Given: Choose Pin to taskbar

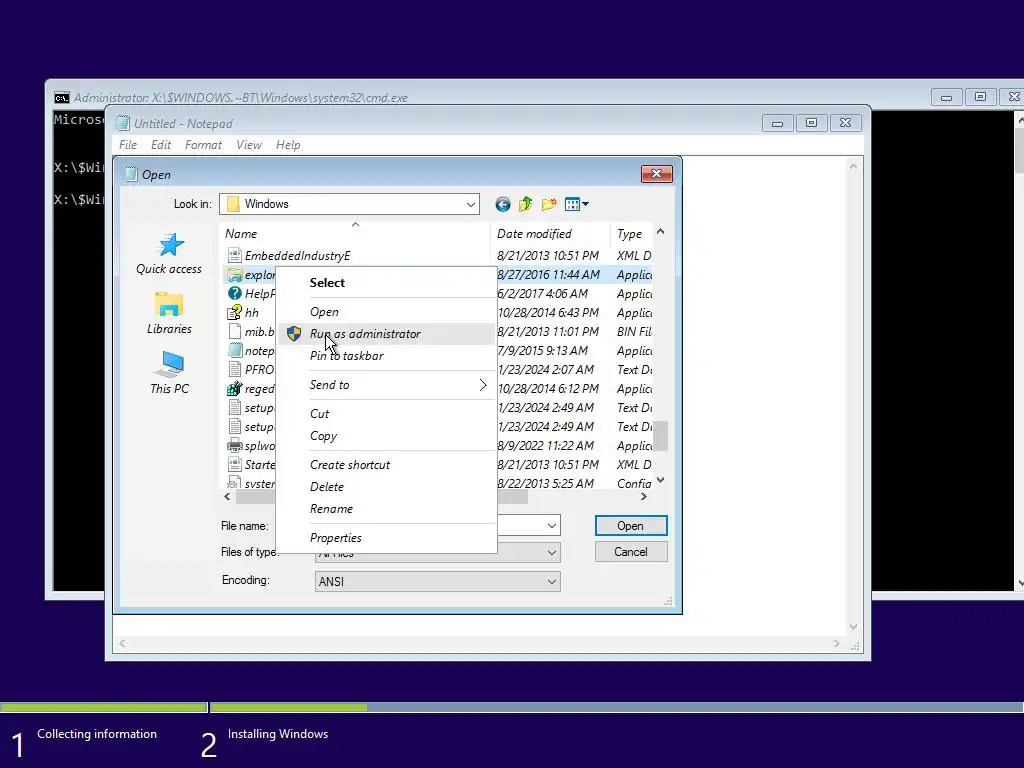Looking at the screenshot, I should [x=386, y=356].
